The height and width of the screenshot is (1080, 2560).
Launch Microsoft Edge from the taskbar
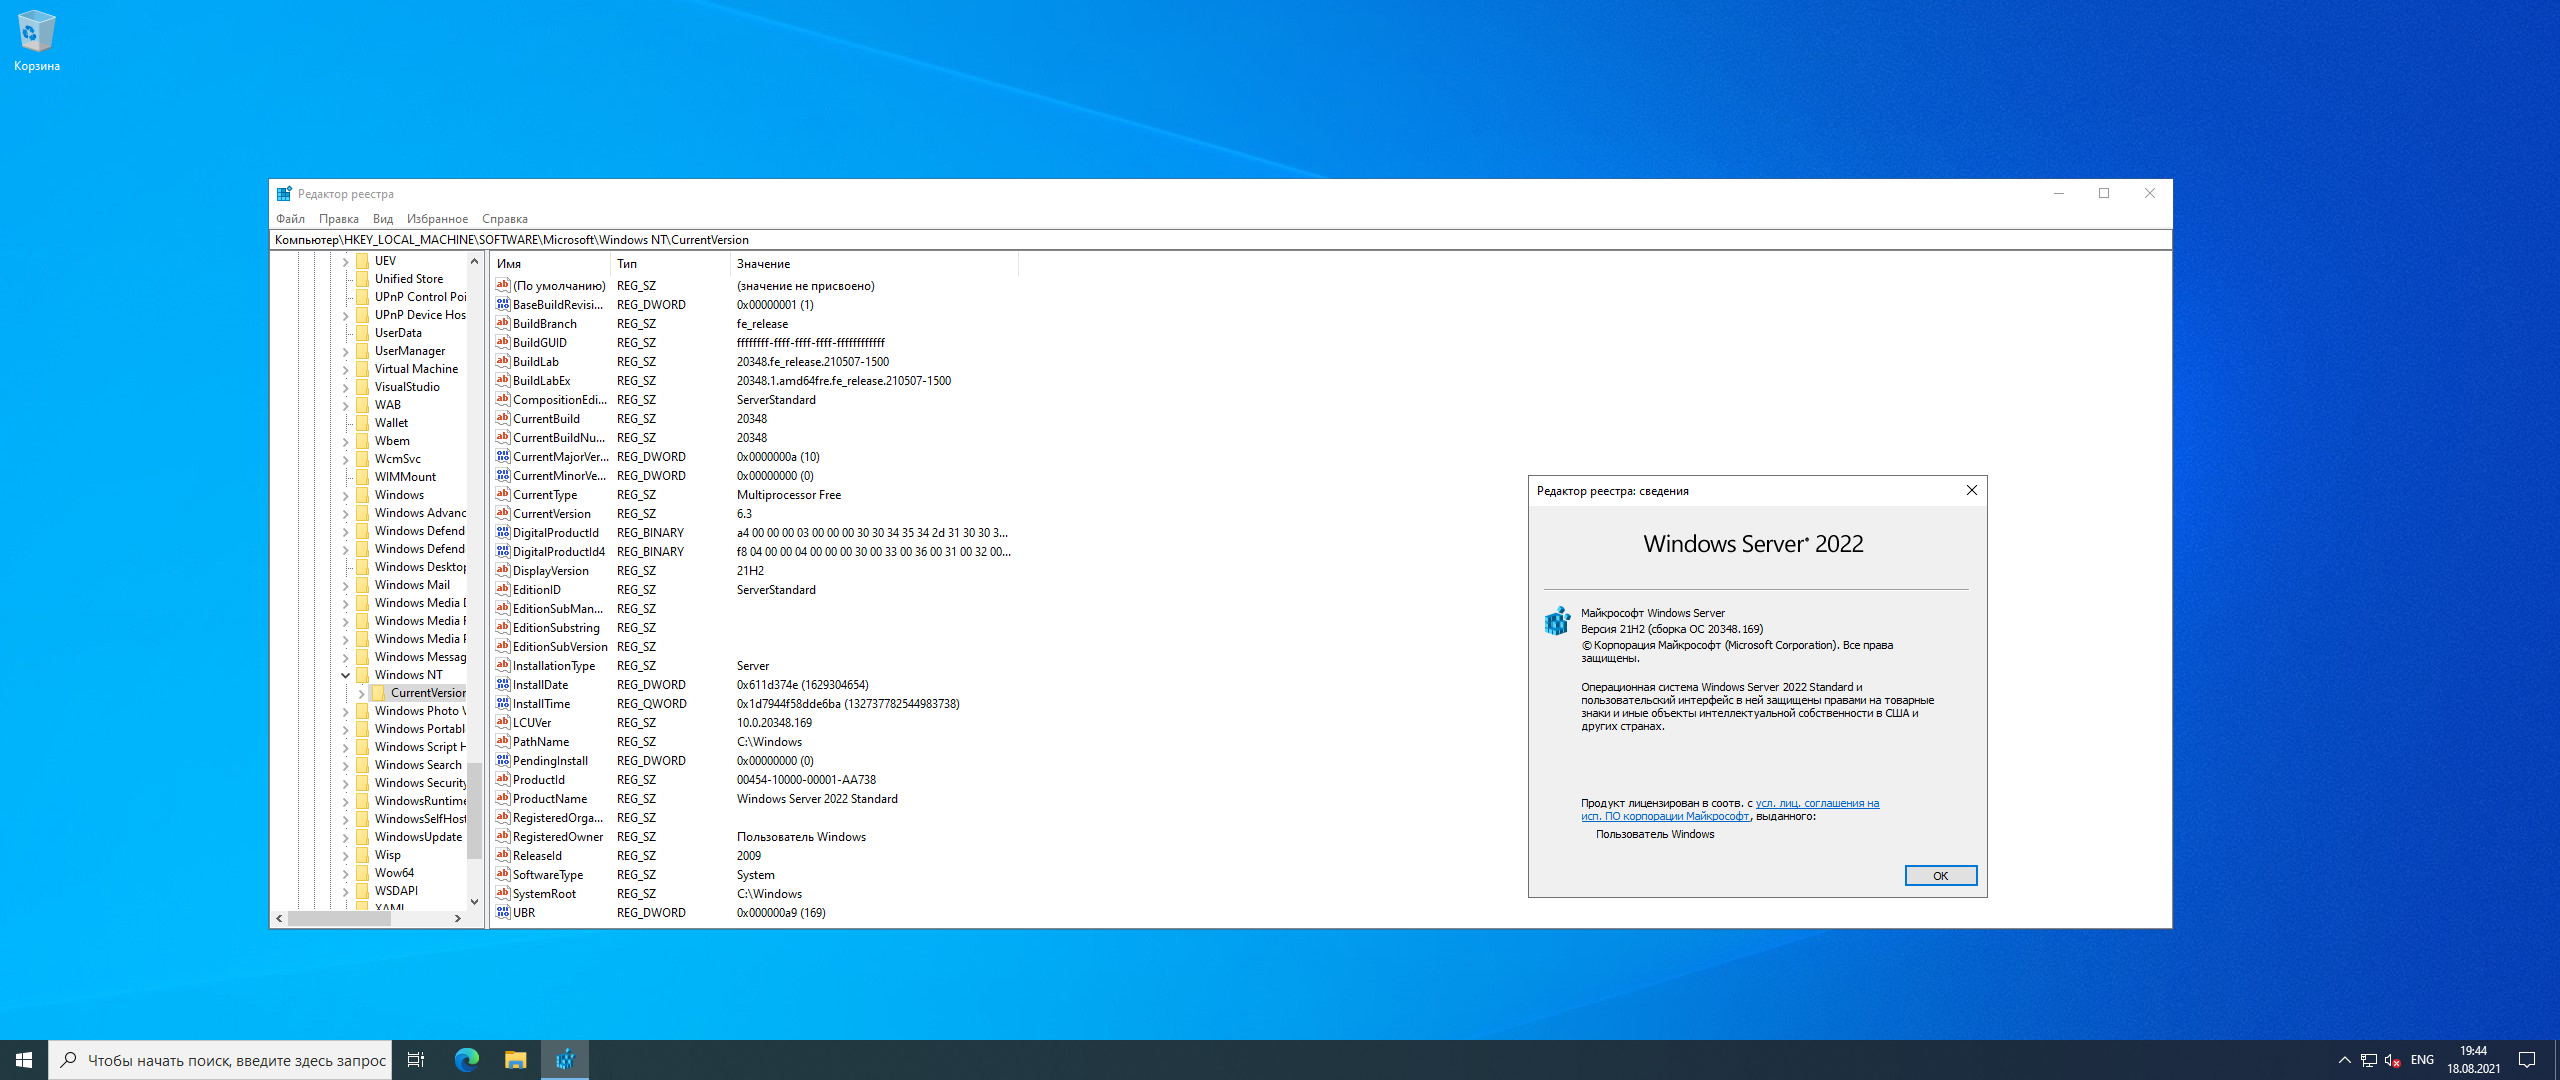point(466,1060)
